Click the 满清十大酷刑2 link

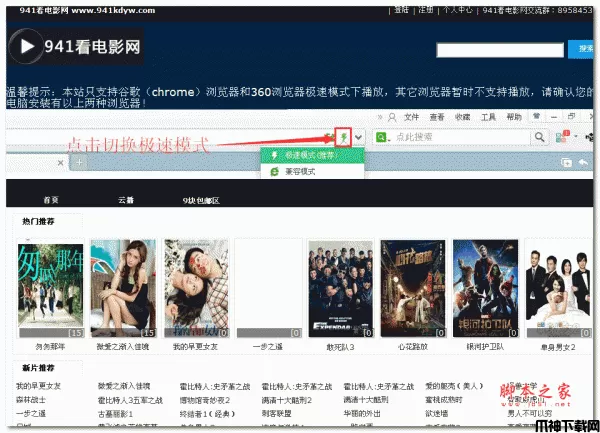(x=287, y=400)
